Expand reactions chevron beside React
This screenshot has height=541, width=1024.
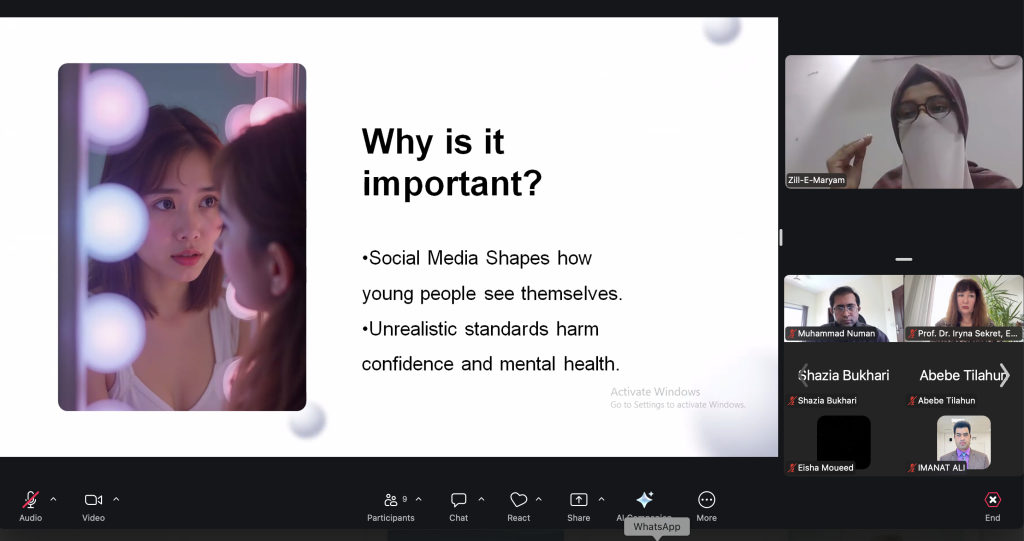click(x=539, y=499)
